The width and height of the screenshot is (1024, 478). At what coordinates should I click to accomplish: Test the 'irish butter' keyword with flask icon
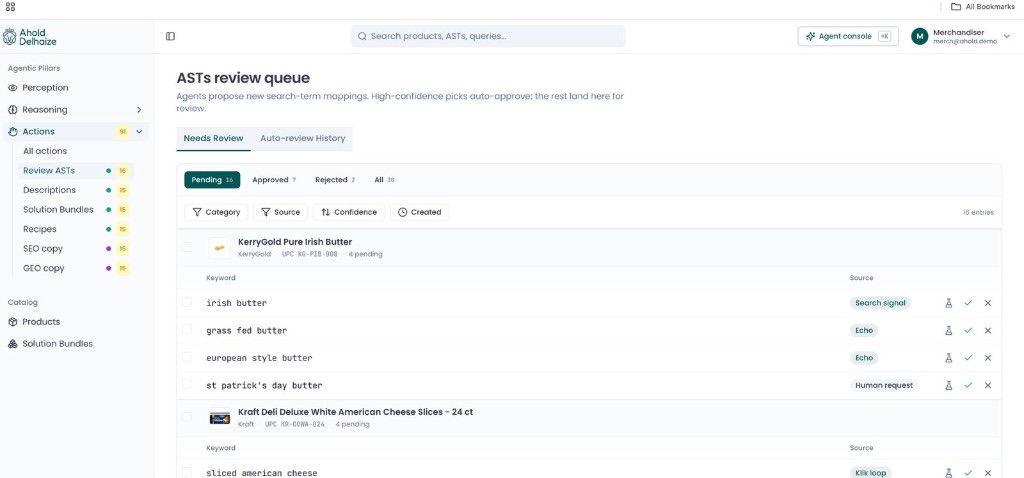click(949, 303)
